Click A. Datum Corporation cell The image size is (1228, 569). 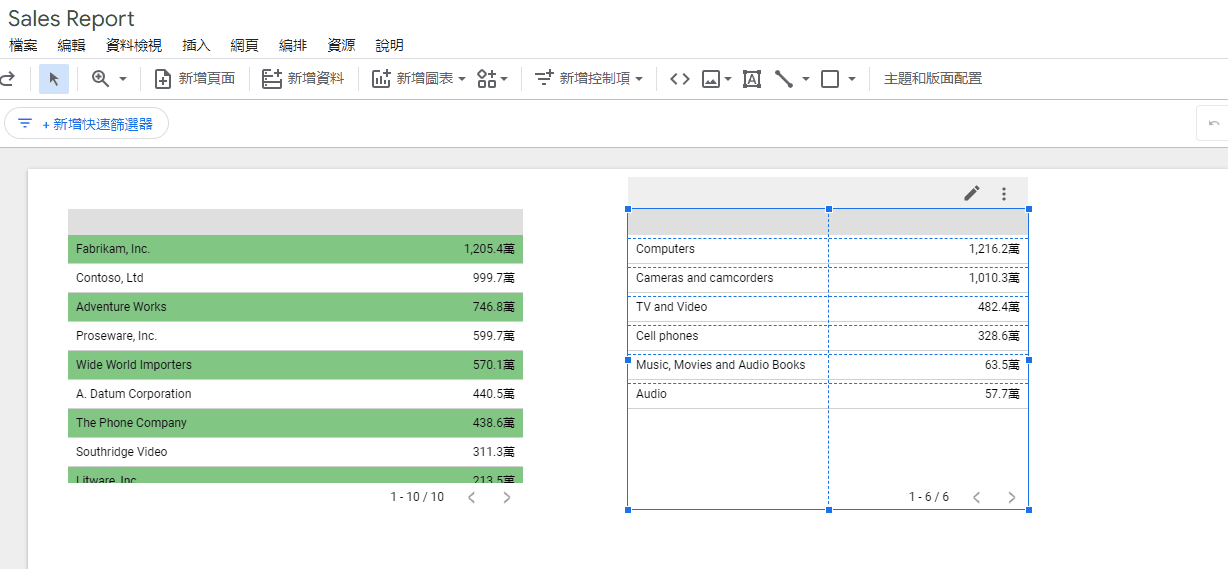(x=133, y=394)
